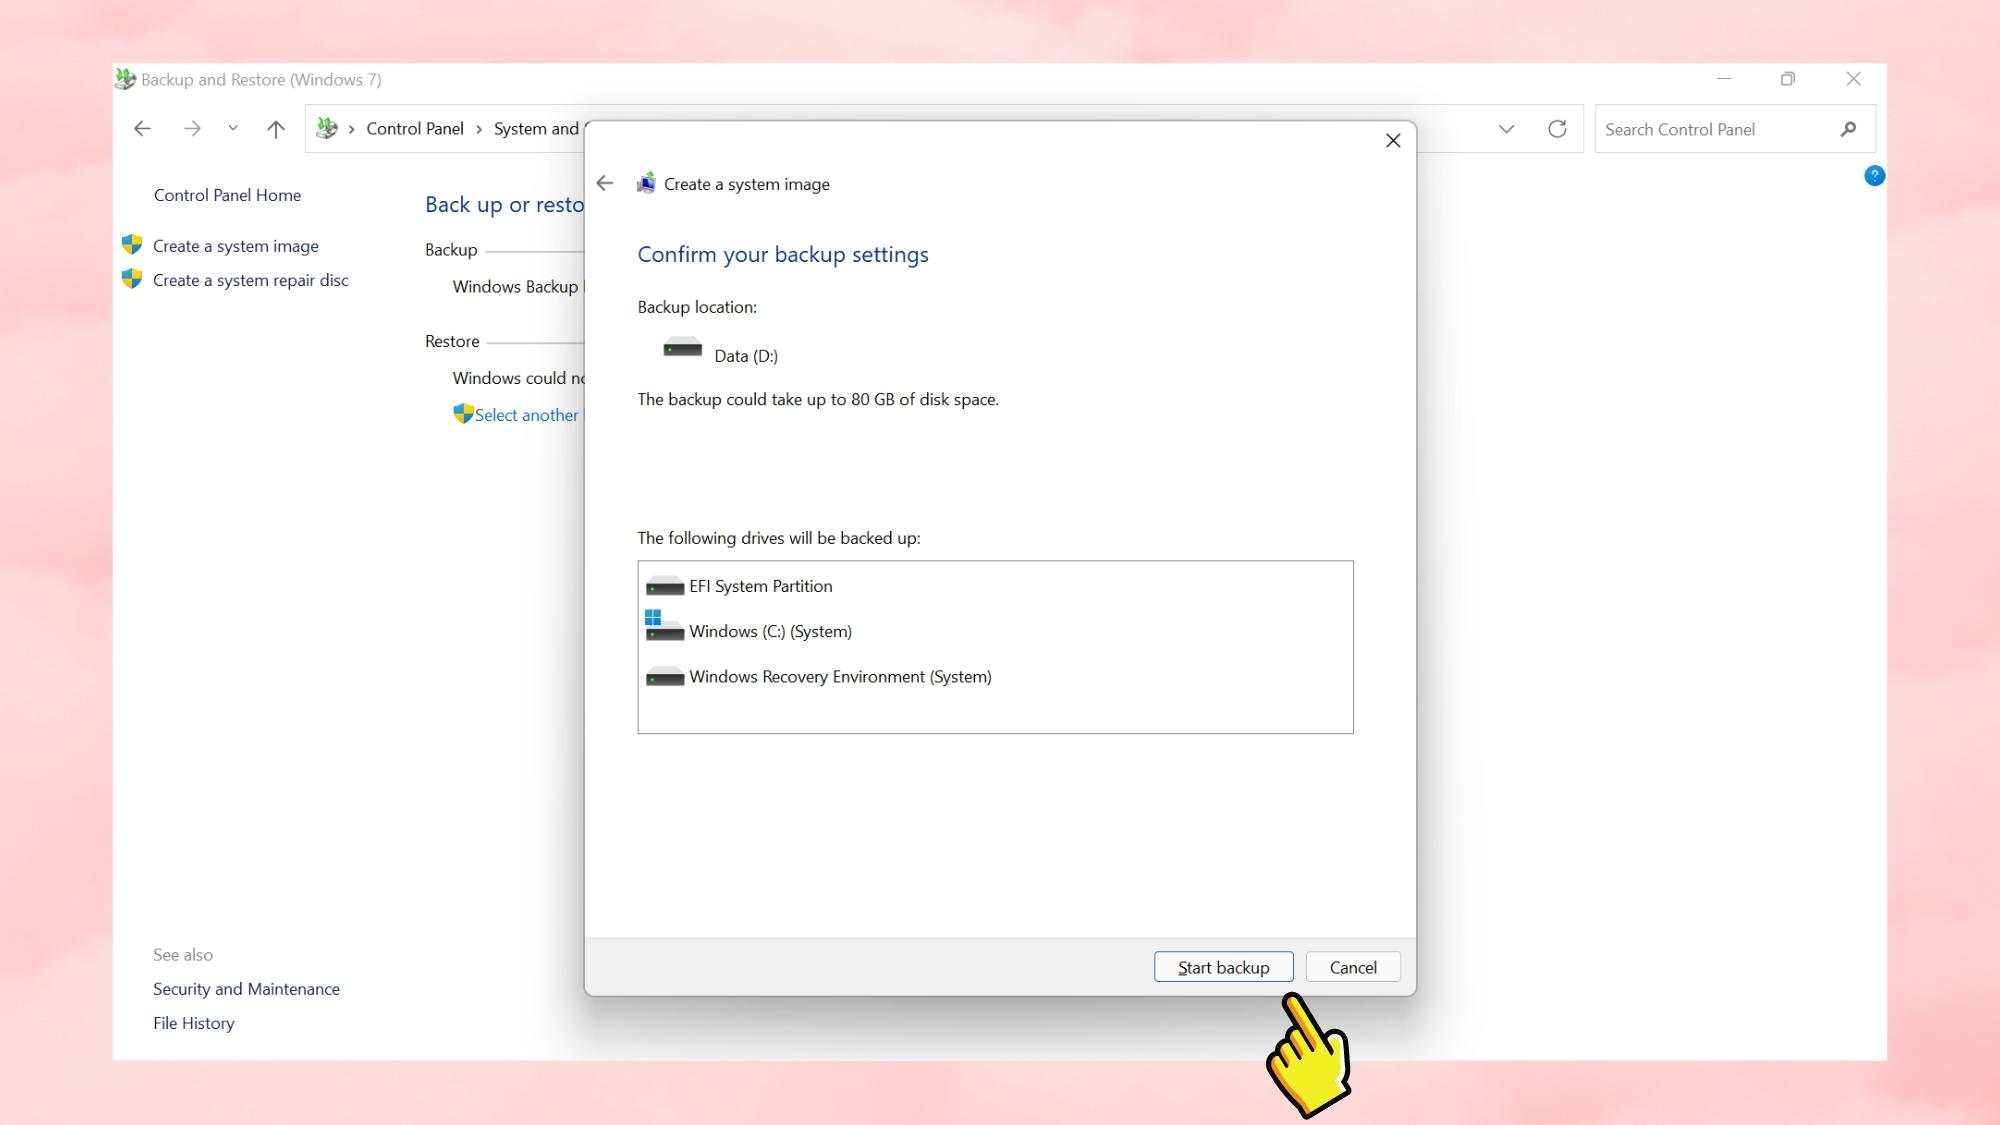Open the Control Panel breadcrumb
Viewport: 2000px width, 1125px height.
(415, 129)
